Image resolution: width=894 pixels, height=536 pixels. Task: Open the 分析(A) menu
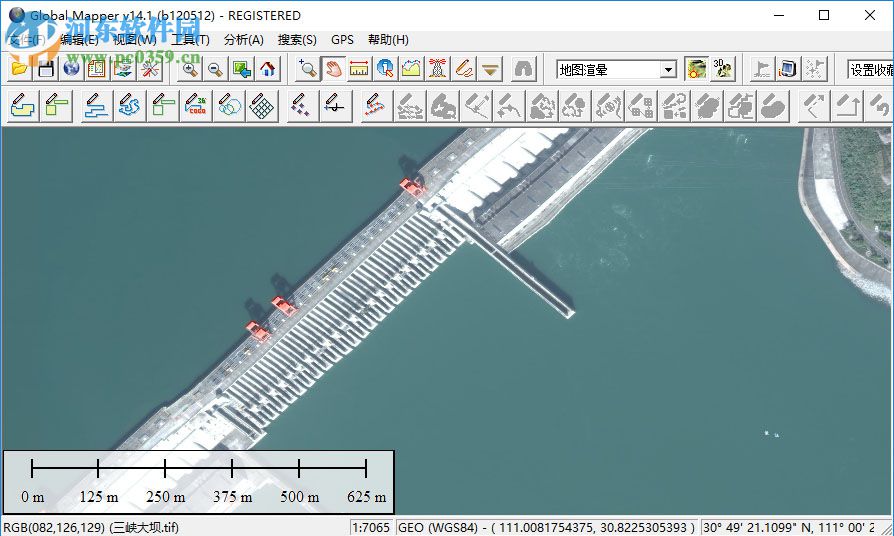pyautogui.click(x=243, y=40)
